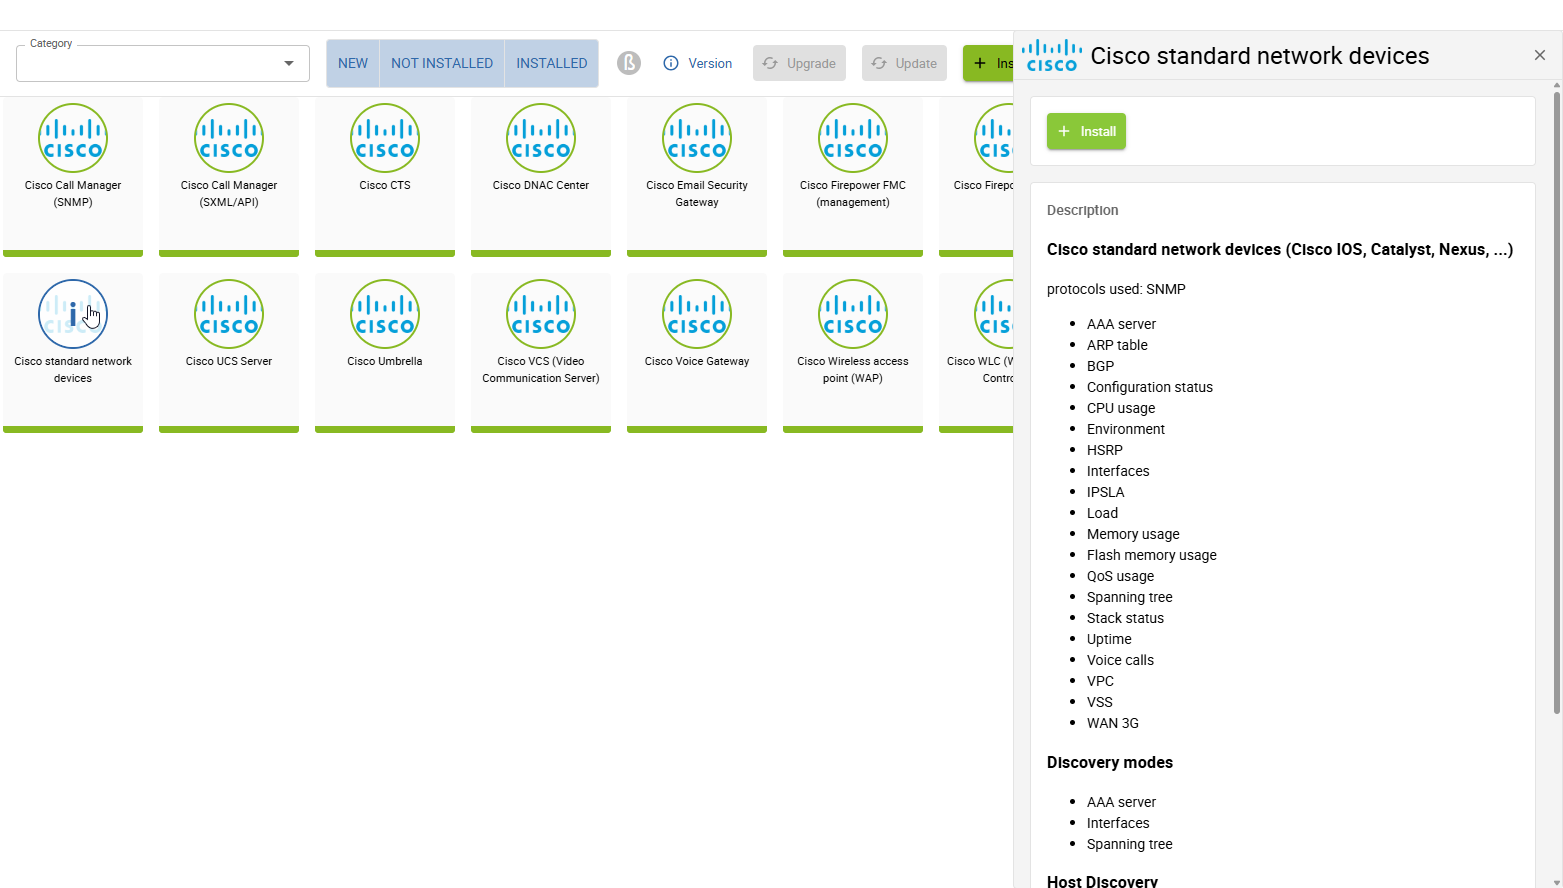
Task: Click the Category combo box field
Action: pyautogui.click(x=163, y=63)
